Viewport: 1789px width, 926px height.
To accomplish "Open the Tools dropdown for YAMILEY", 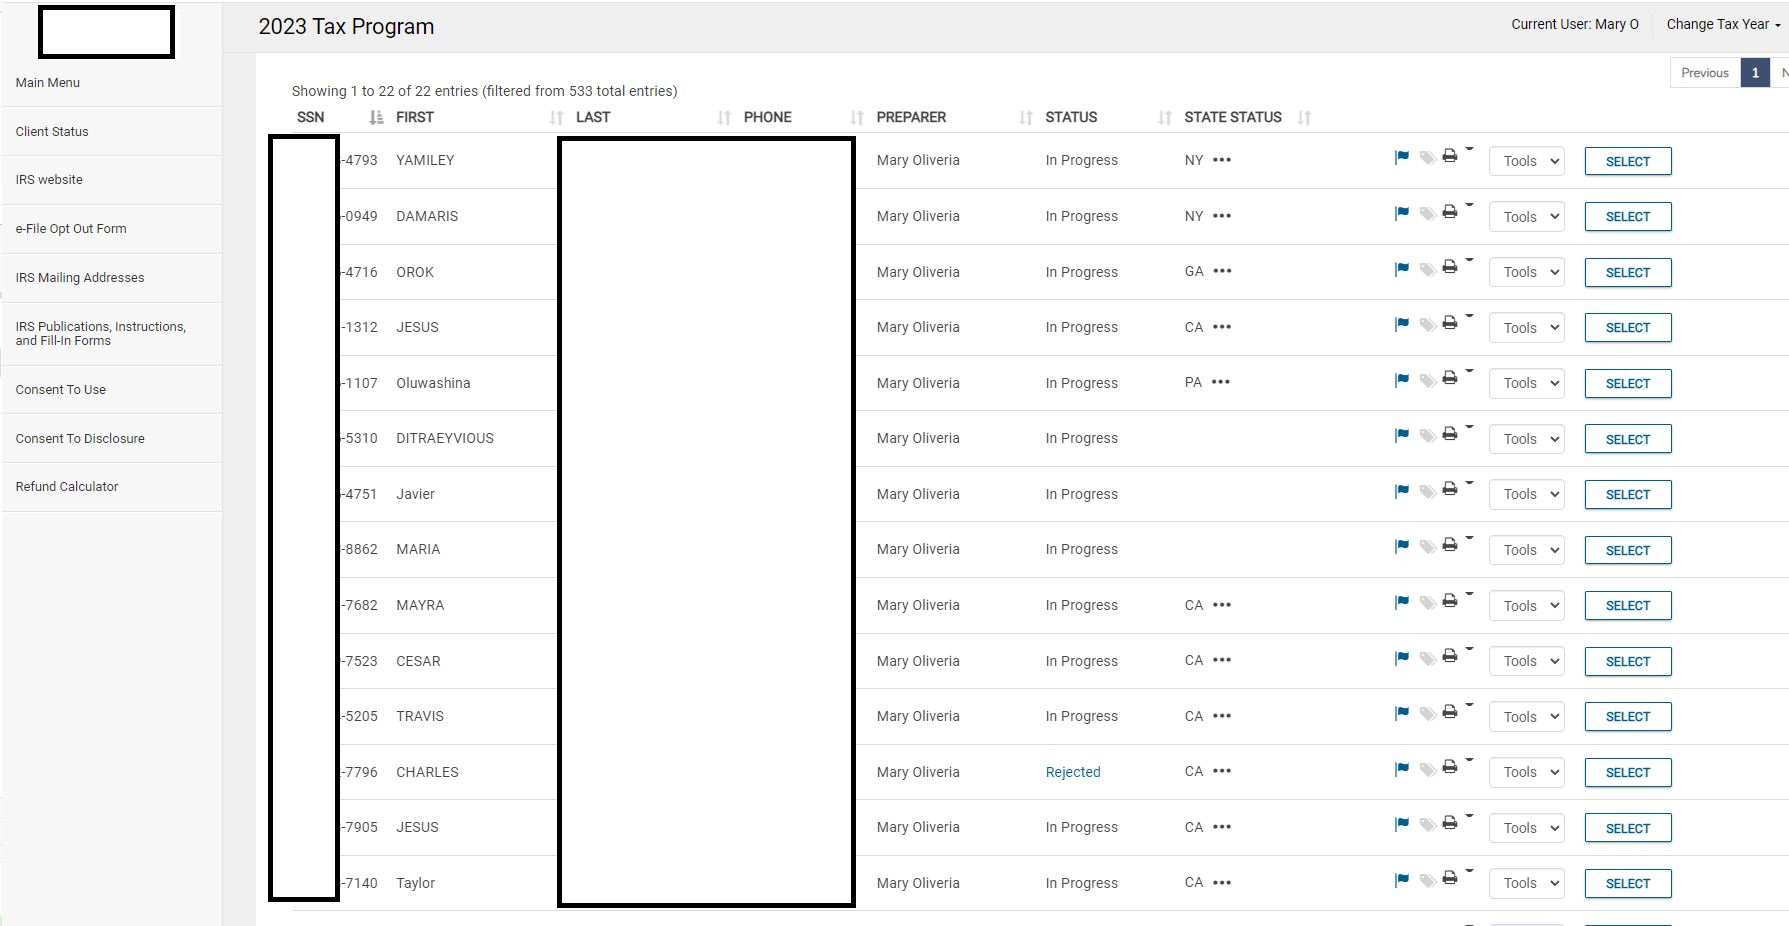I will point(1527,161).
